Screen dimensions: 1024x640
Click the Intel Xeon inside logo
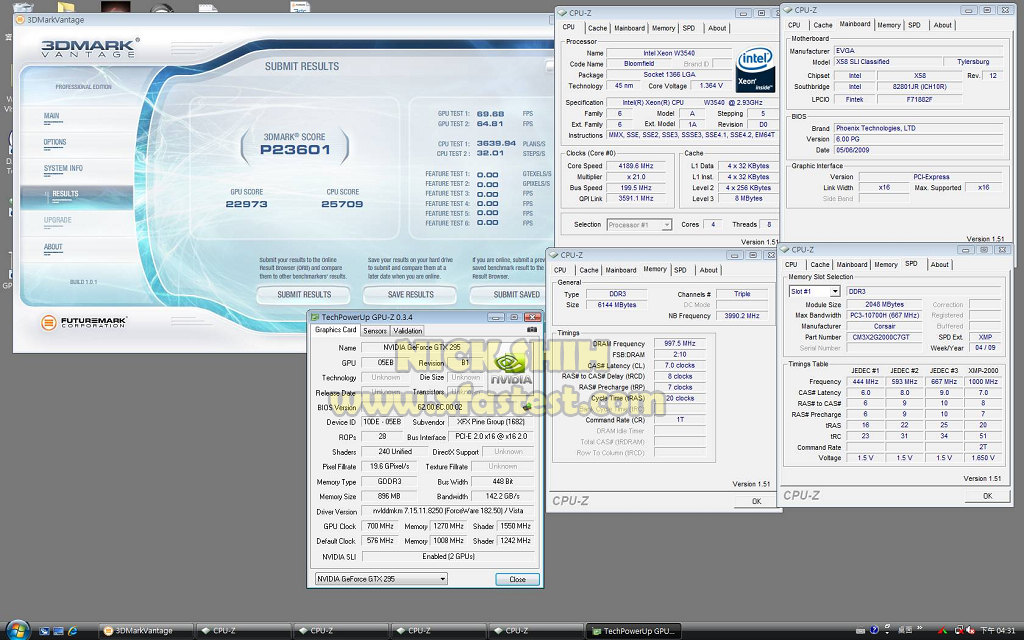tap(755, 68)
